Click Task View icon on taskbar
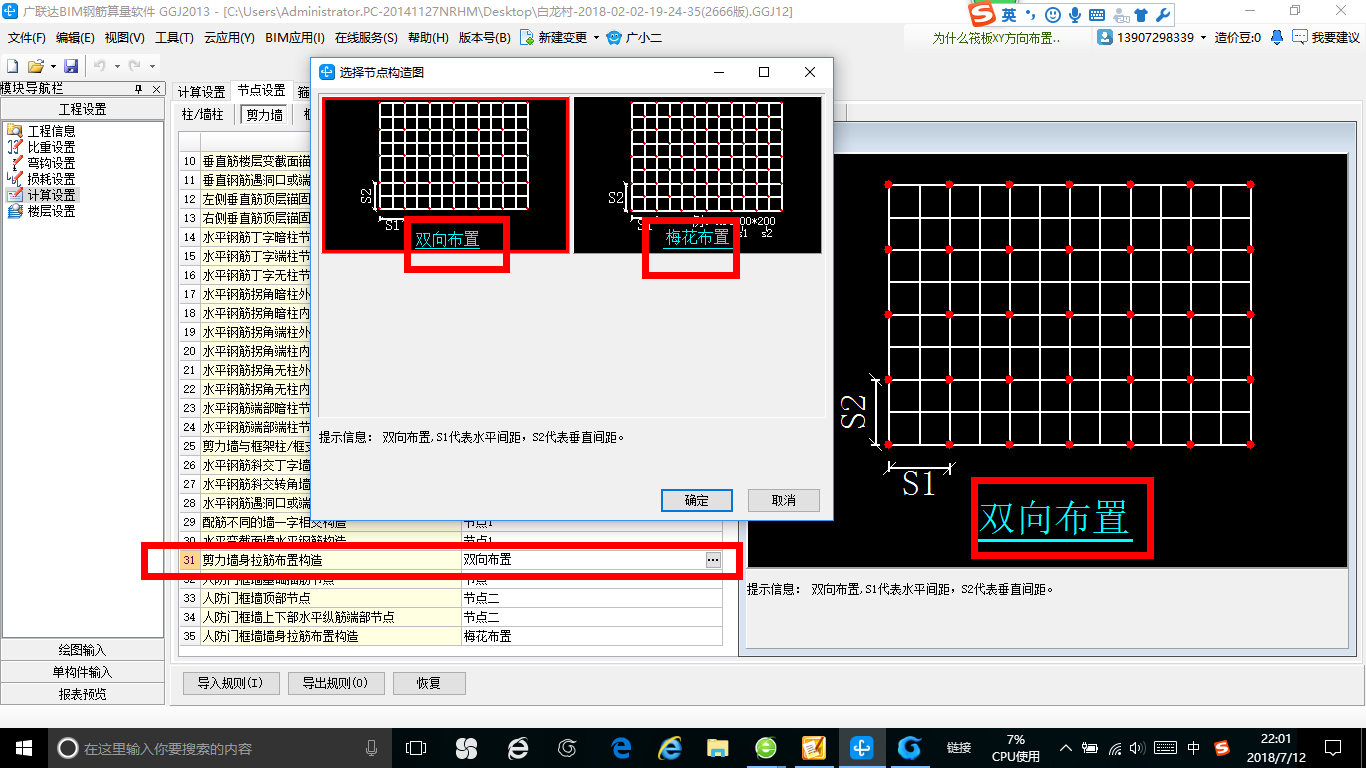Screen dimensions: 1366x768 click(x=416, y=747)
